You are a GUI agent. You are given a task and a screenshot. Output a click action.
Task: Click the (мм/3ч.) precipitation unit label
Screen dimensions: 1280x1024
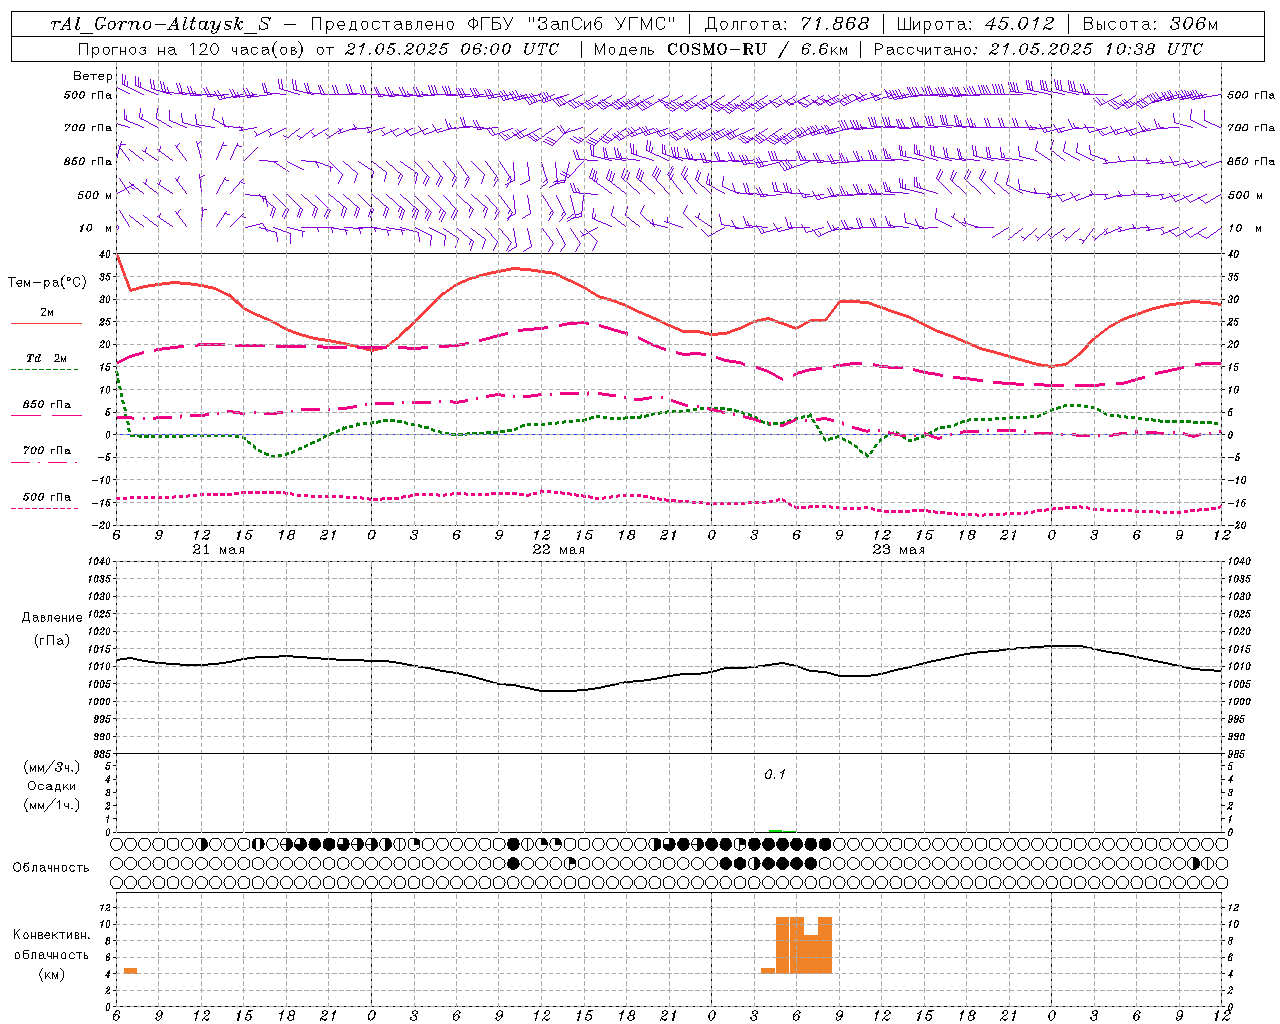pos(52,767)
